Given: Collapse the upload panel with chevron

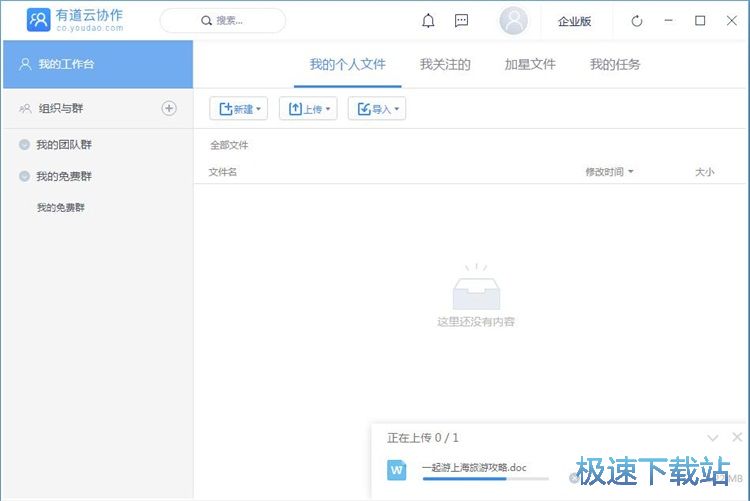Looking at the screenshot, I should pyautogui.click(x=713, y=438).
